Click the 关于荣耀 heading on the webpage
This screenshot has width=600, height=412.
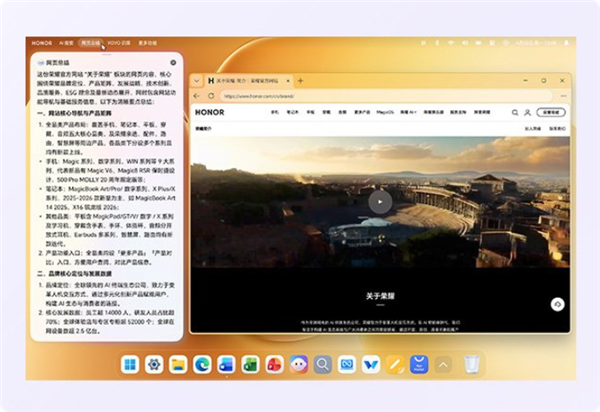tap(380, 296)
